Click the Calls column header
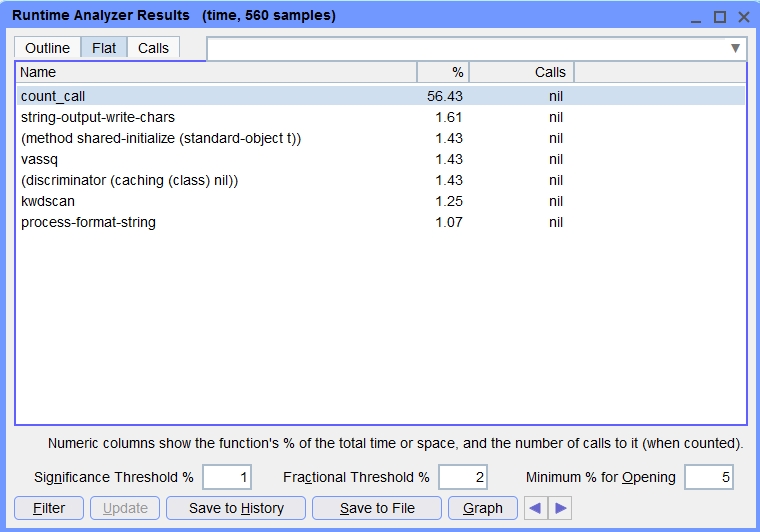 click(521, 72)
